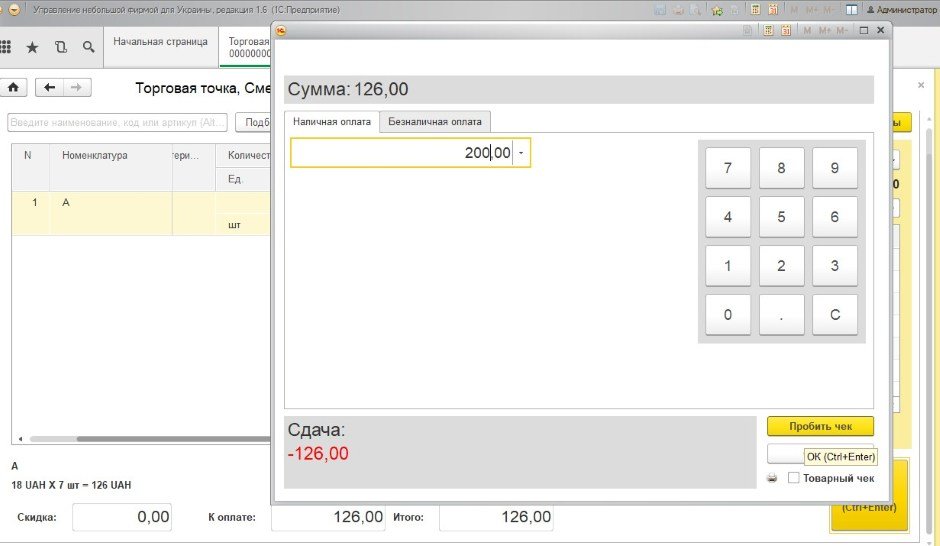Click the back arrow navigation button
Viewport: 940px width, 546px height.
(x=50, y=88)
